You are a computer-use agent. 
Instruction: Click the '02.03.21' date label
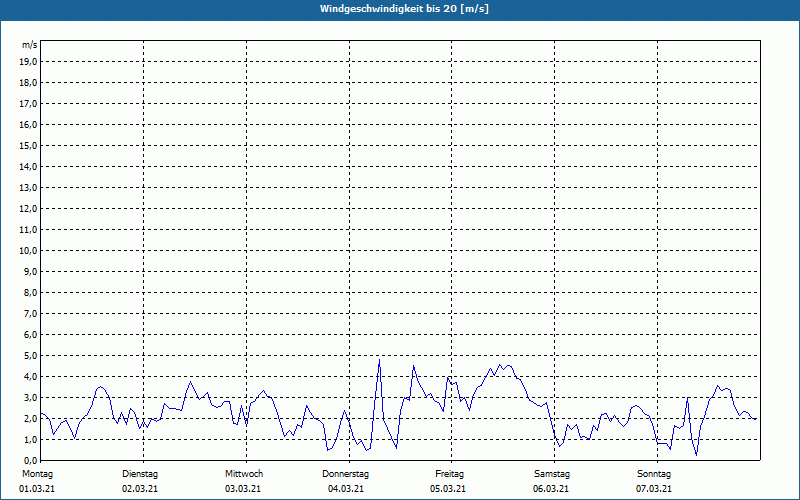(140, 489)
